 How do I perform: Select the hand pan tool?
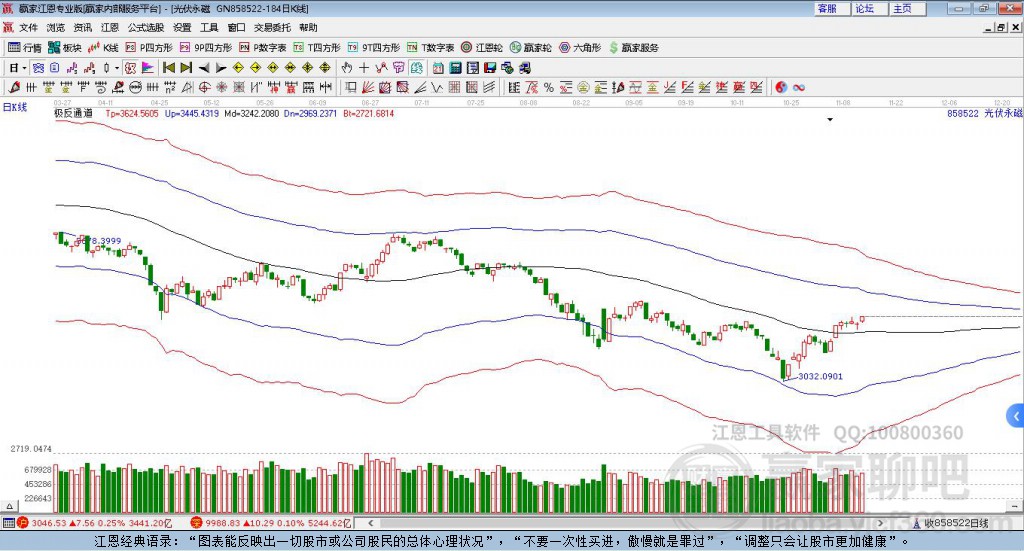pos(347,67)
